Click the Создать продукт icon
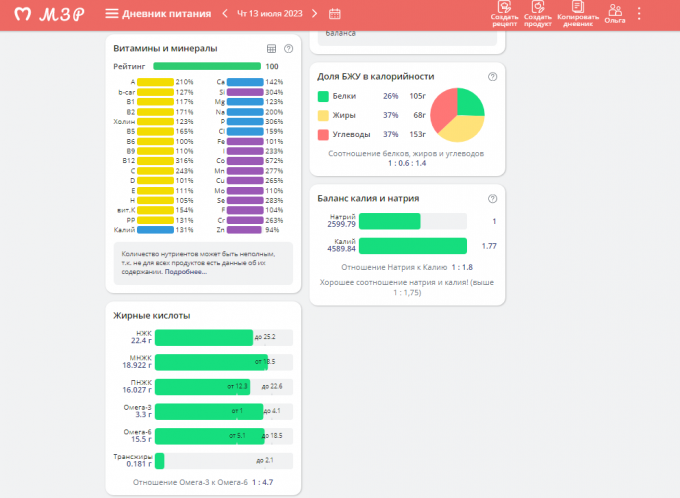The image size is (680, 498). (538, 14)
